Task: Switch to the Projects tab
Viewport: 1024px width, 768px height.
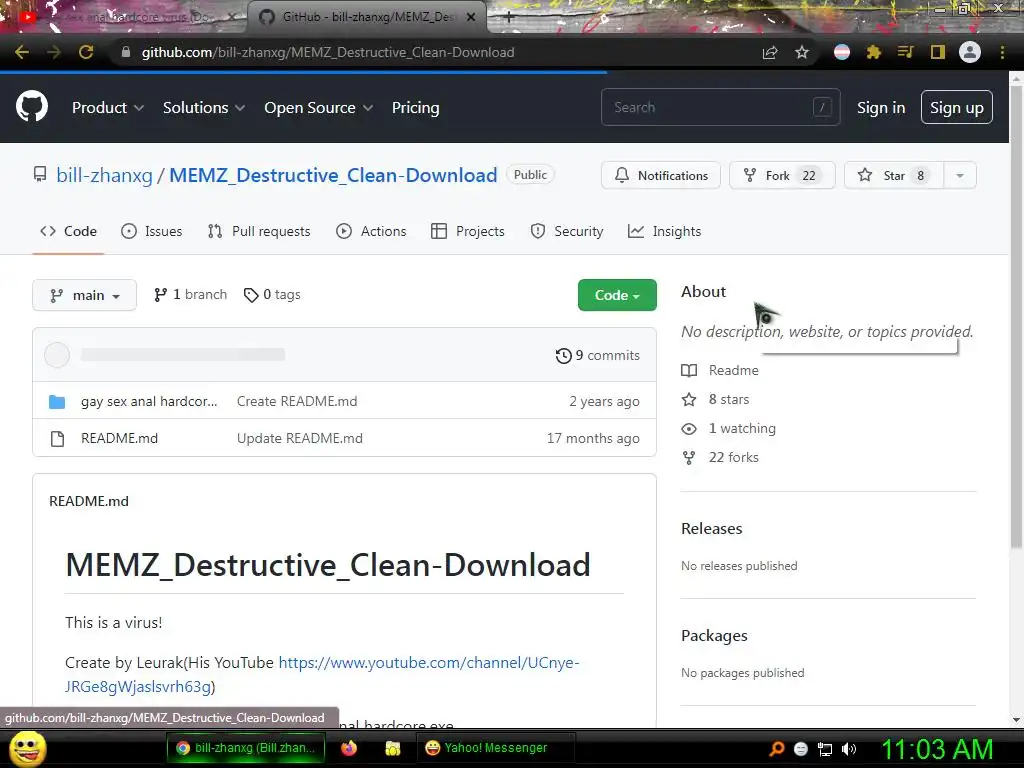Action: (x=468, y=231)
